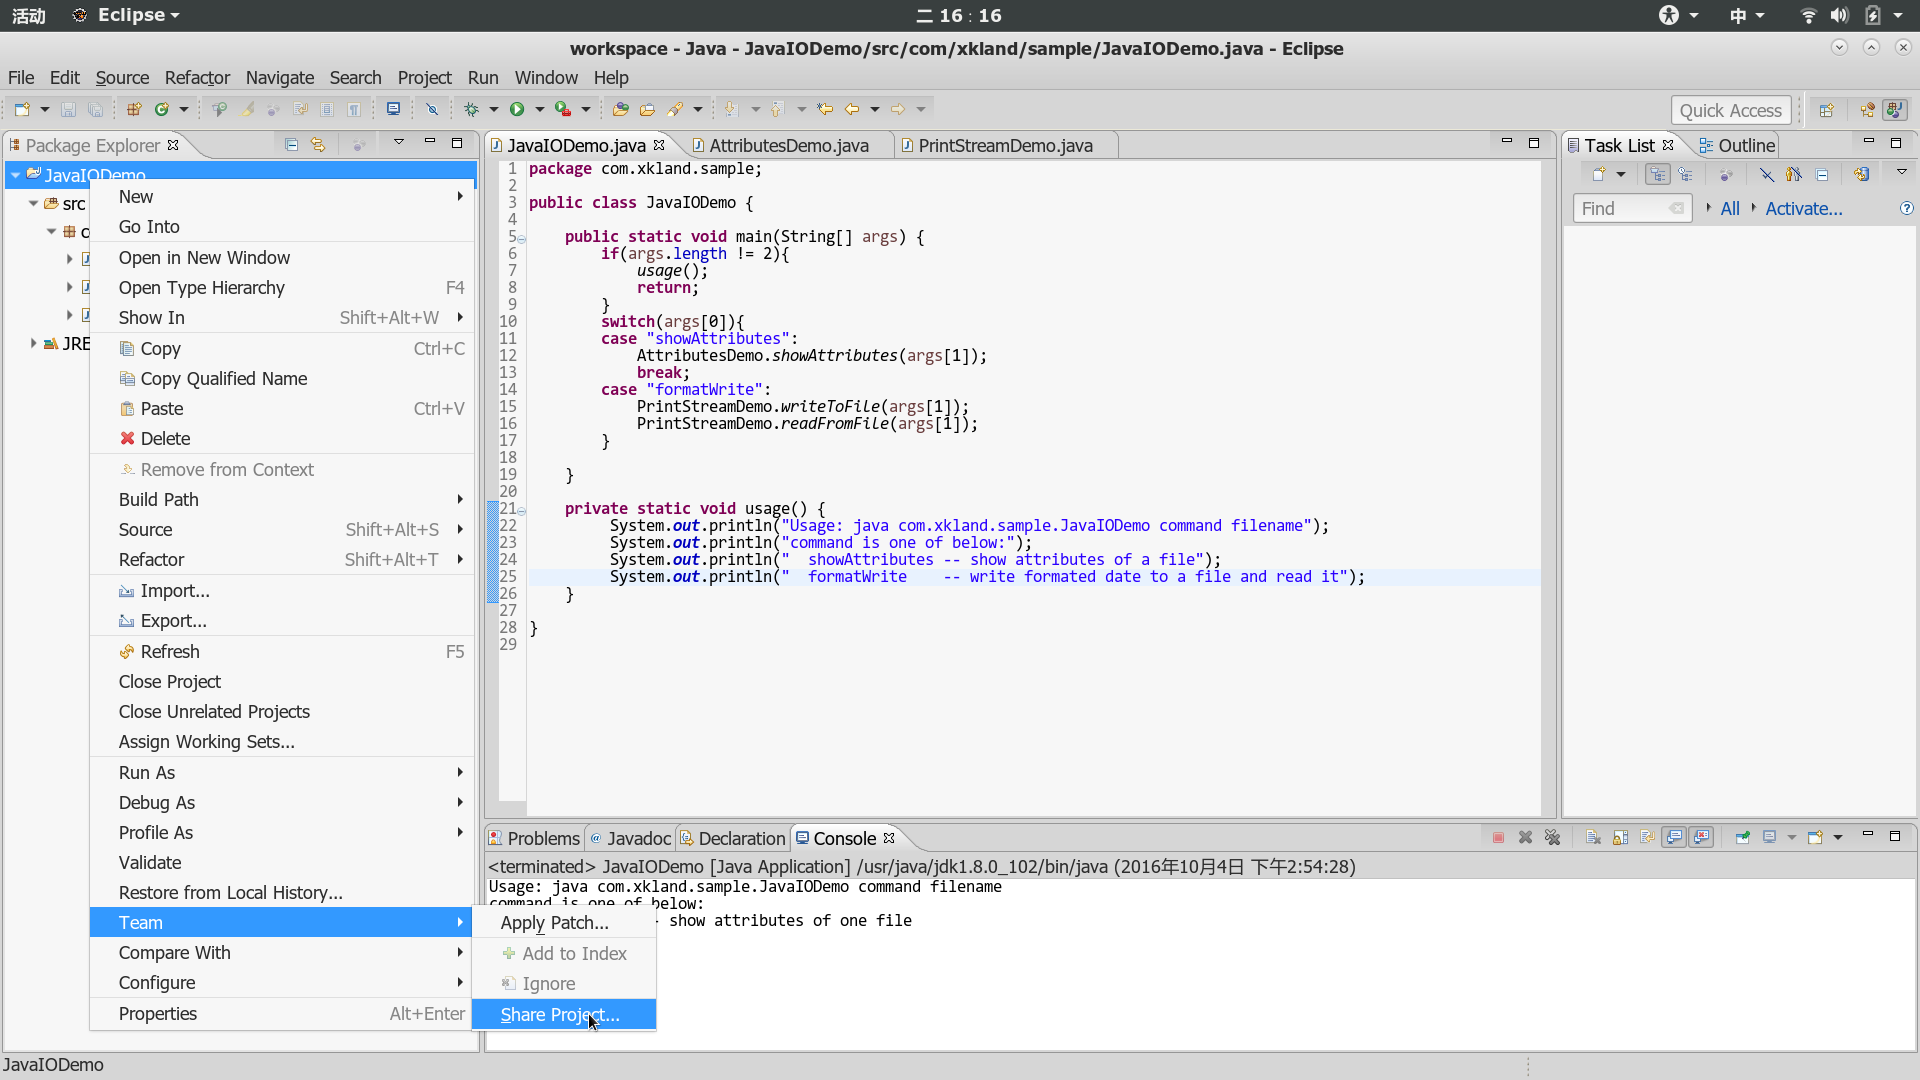Toggle Link with Editor in Package Explorer

point(318,145)
